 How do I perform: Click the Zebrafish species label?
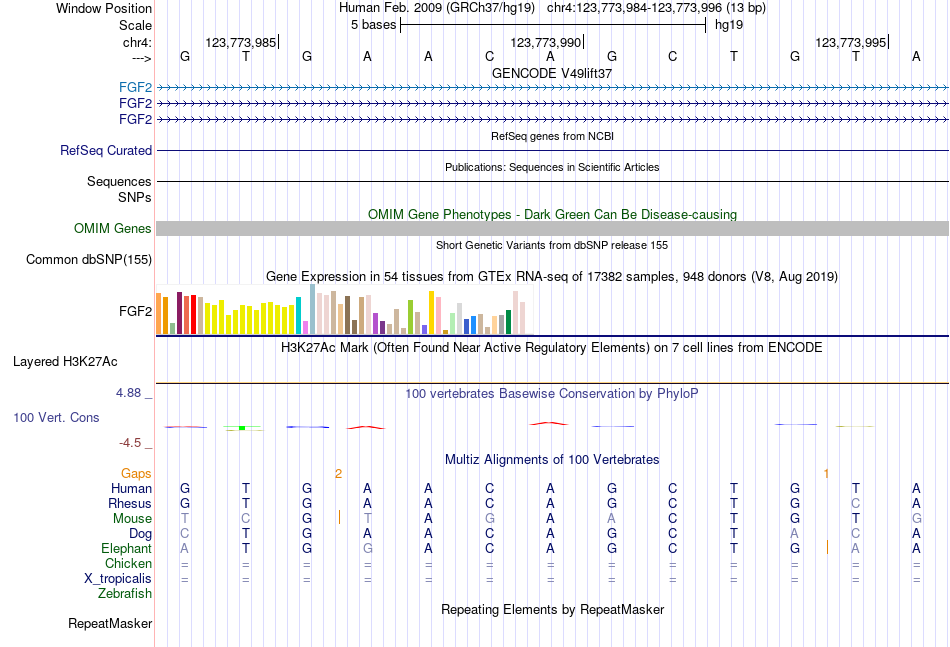pyautogui.click(x=125, y=594)
